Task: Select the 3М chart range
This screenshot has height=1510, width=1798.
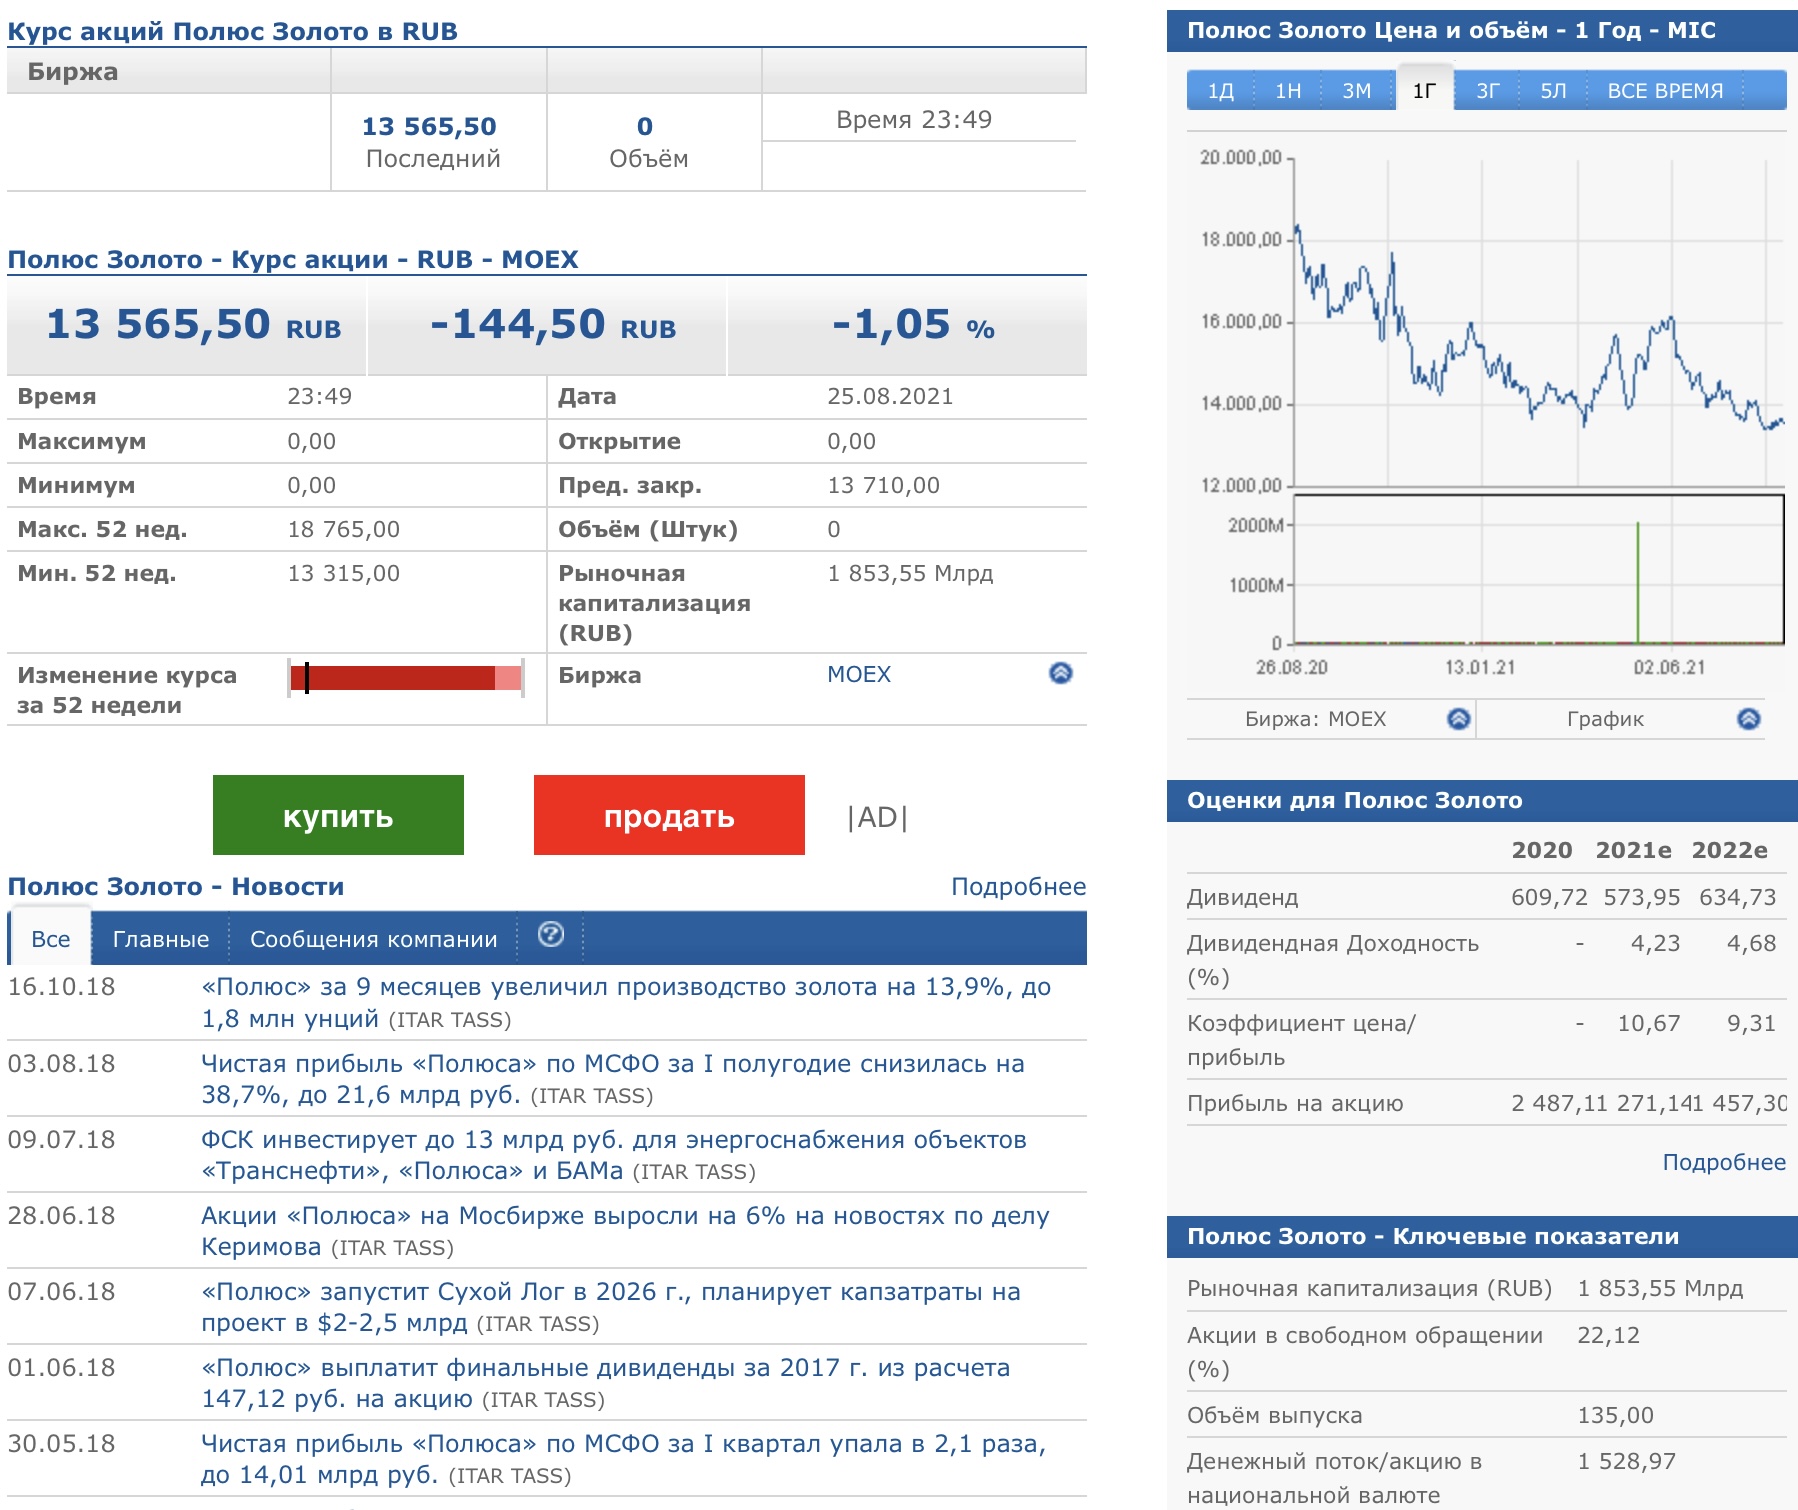Action: click(1356, 91)
